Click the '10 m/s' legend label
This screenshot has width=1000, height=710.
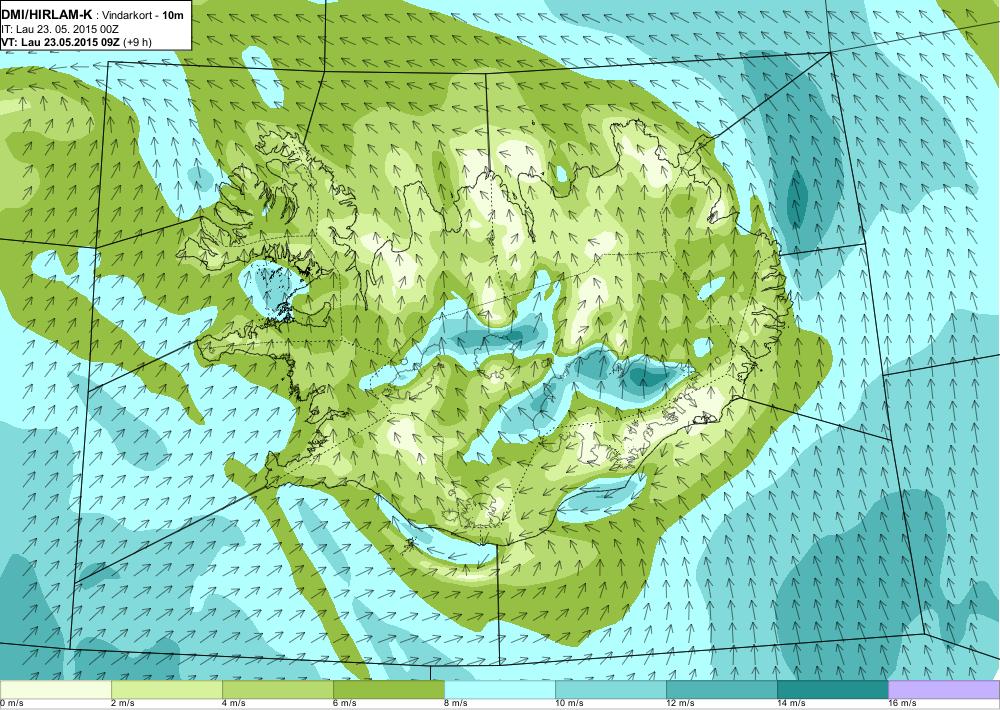tap(570, 704)
